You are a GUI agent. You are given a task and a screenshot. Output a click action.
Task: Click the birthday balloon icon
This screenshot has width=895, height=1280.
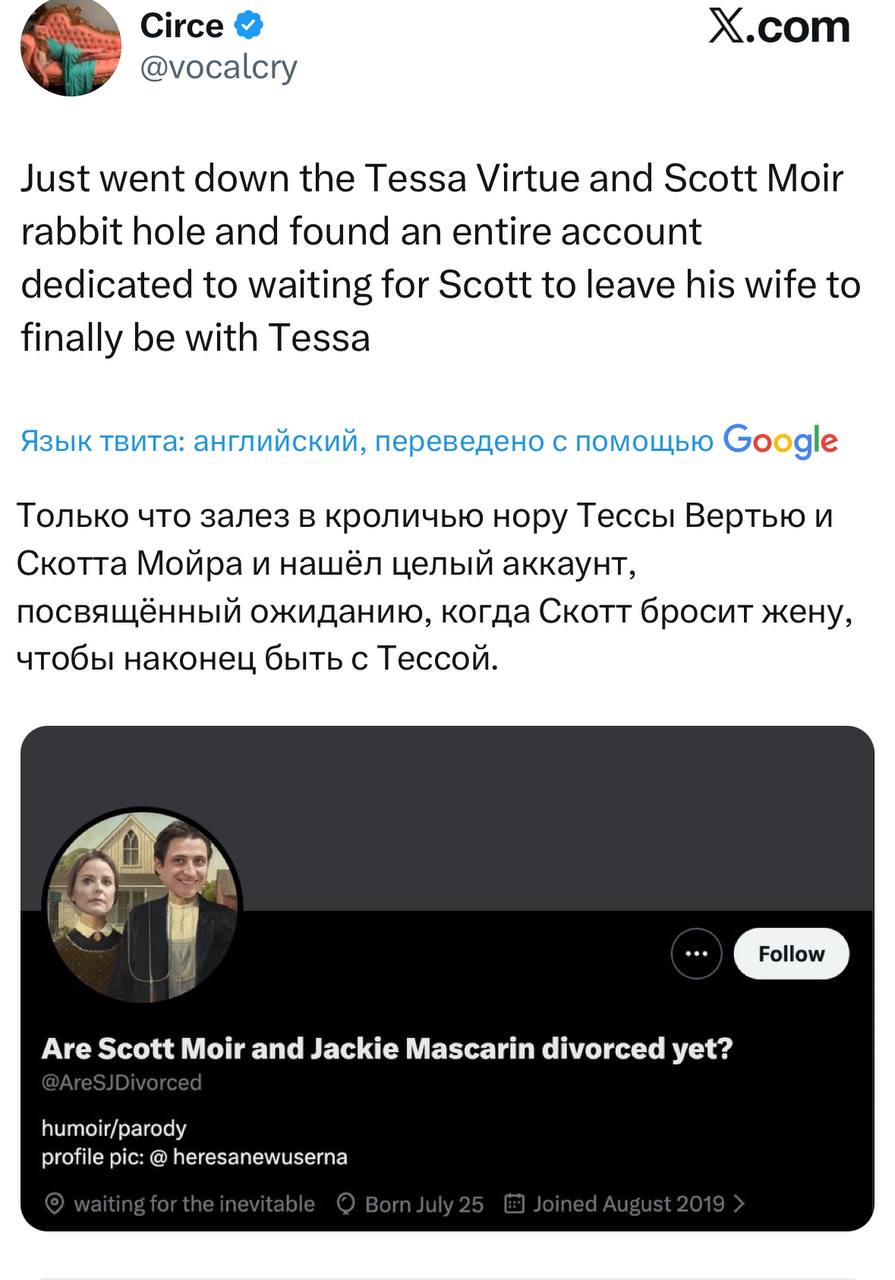click(x=348, y=1204)
